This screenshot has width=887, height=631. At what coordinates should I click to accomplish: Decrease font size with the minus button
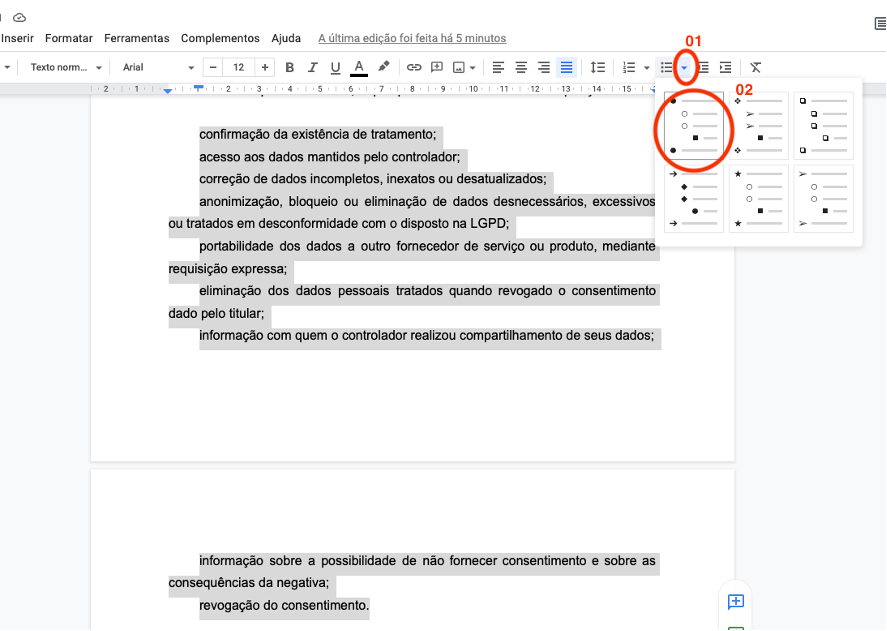click(x=211, y=67)
